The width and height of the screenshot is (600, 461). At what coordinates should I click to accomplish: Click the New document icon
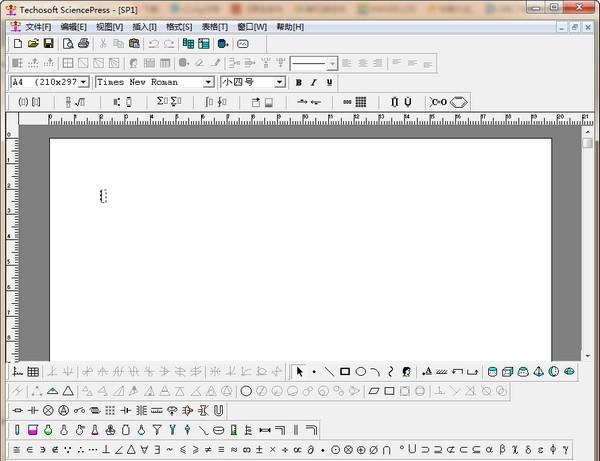coord(17,44)
